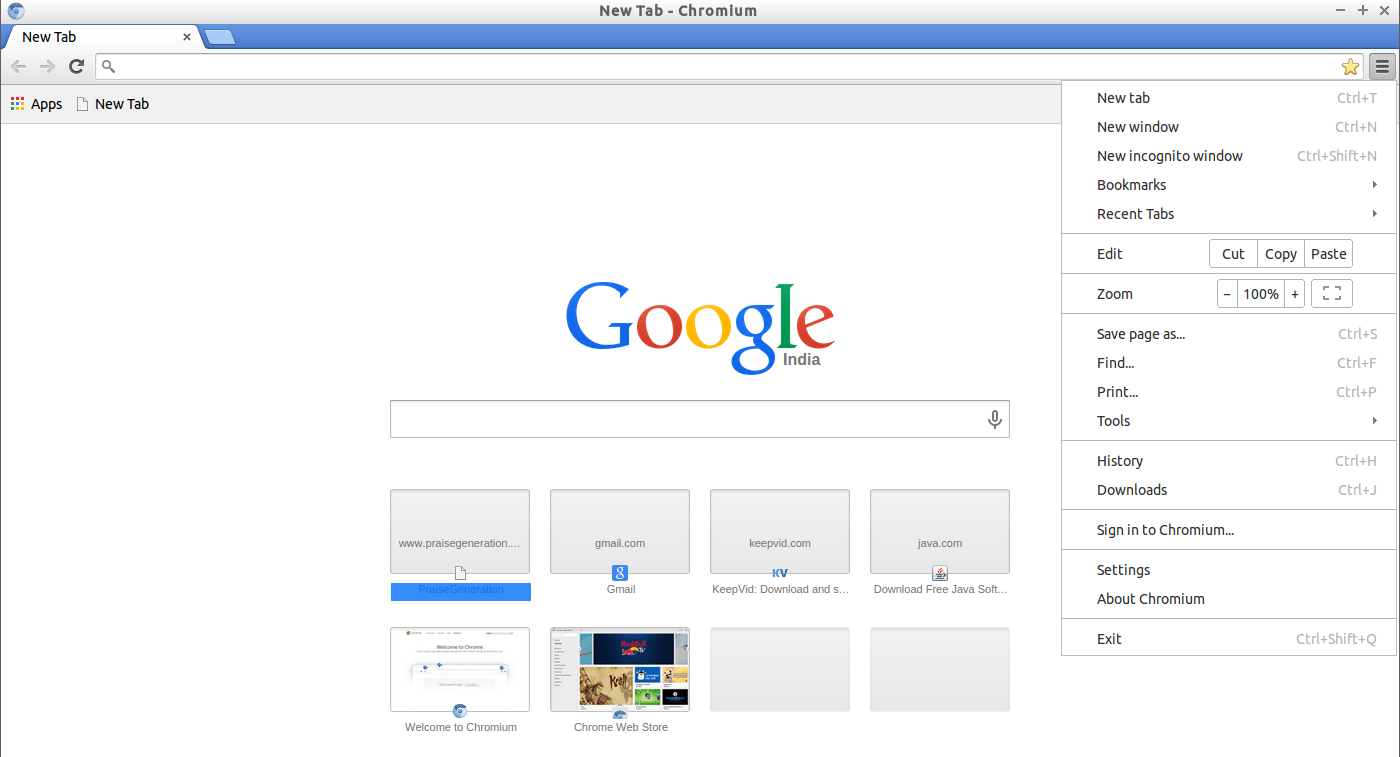
Task: Bookmark this page with the star icon
Action: 1350,67
